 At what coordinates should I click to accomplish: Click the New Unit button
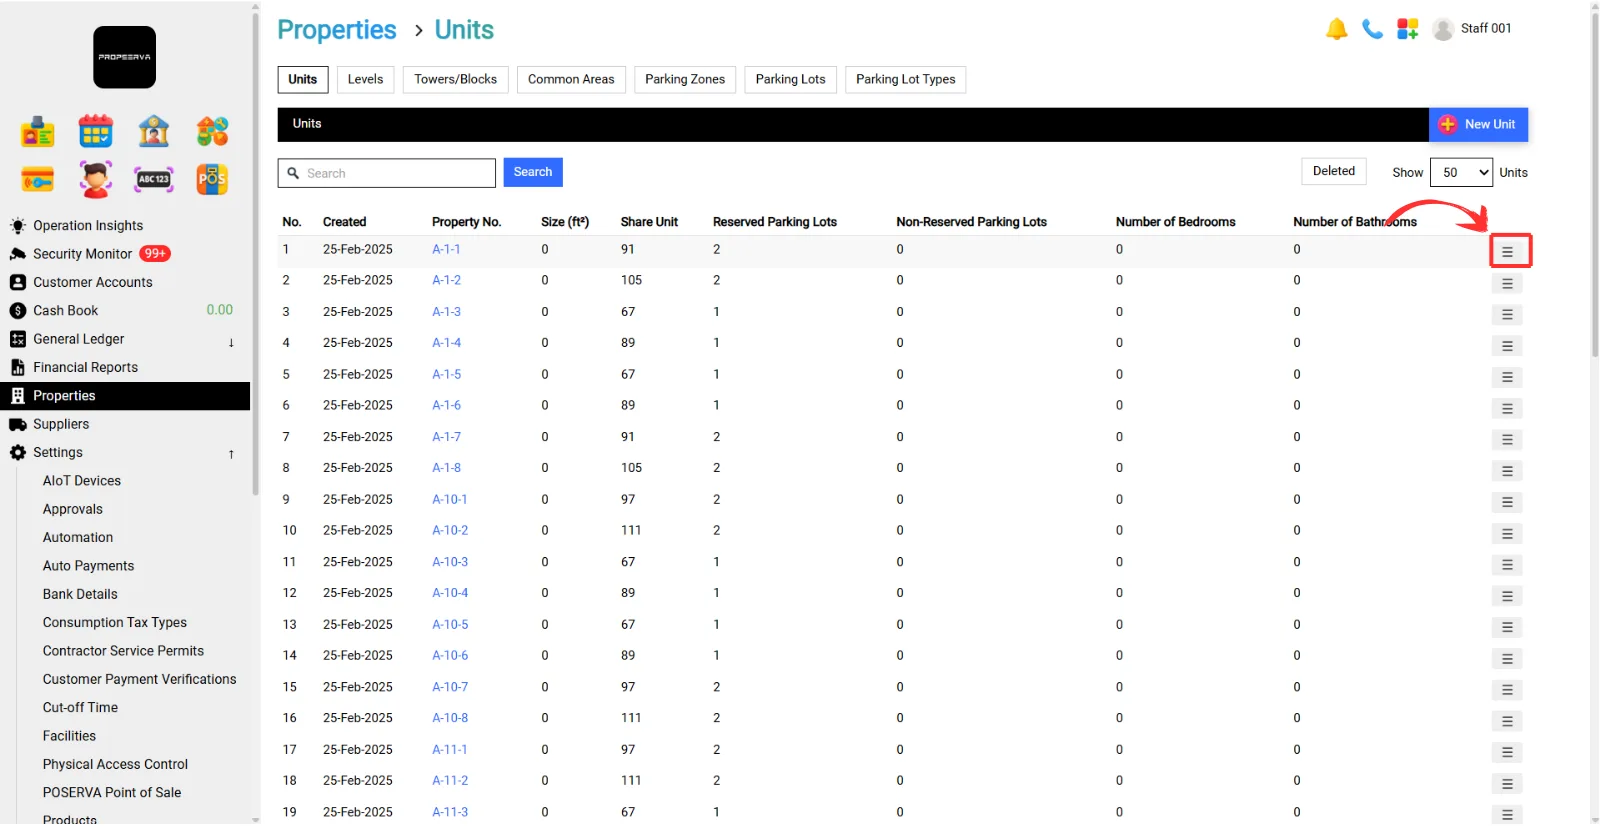coord(1478,124)
